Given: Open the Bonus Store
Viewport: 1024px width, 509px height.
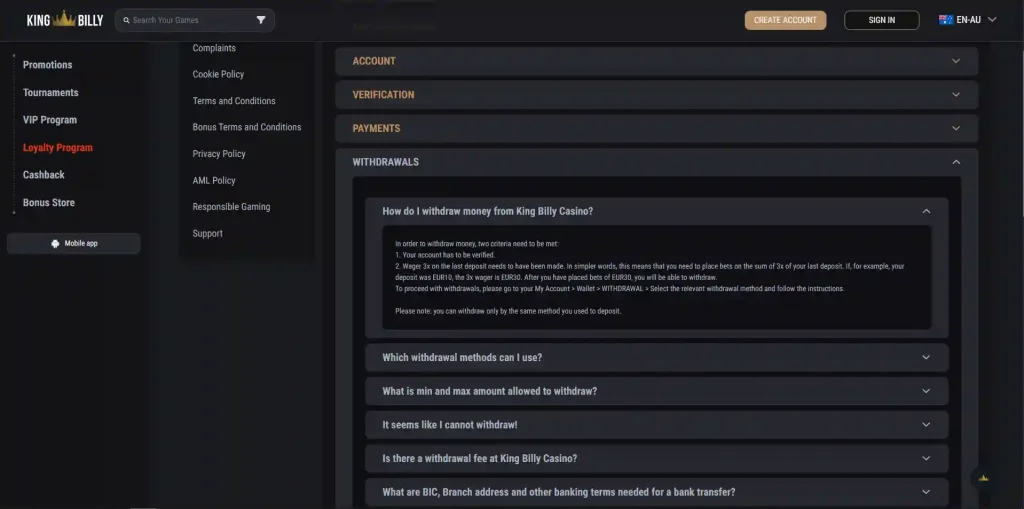Looking at the screenshot, I should pyautogui.click(x=49, y=203).
